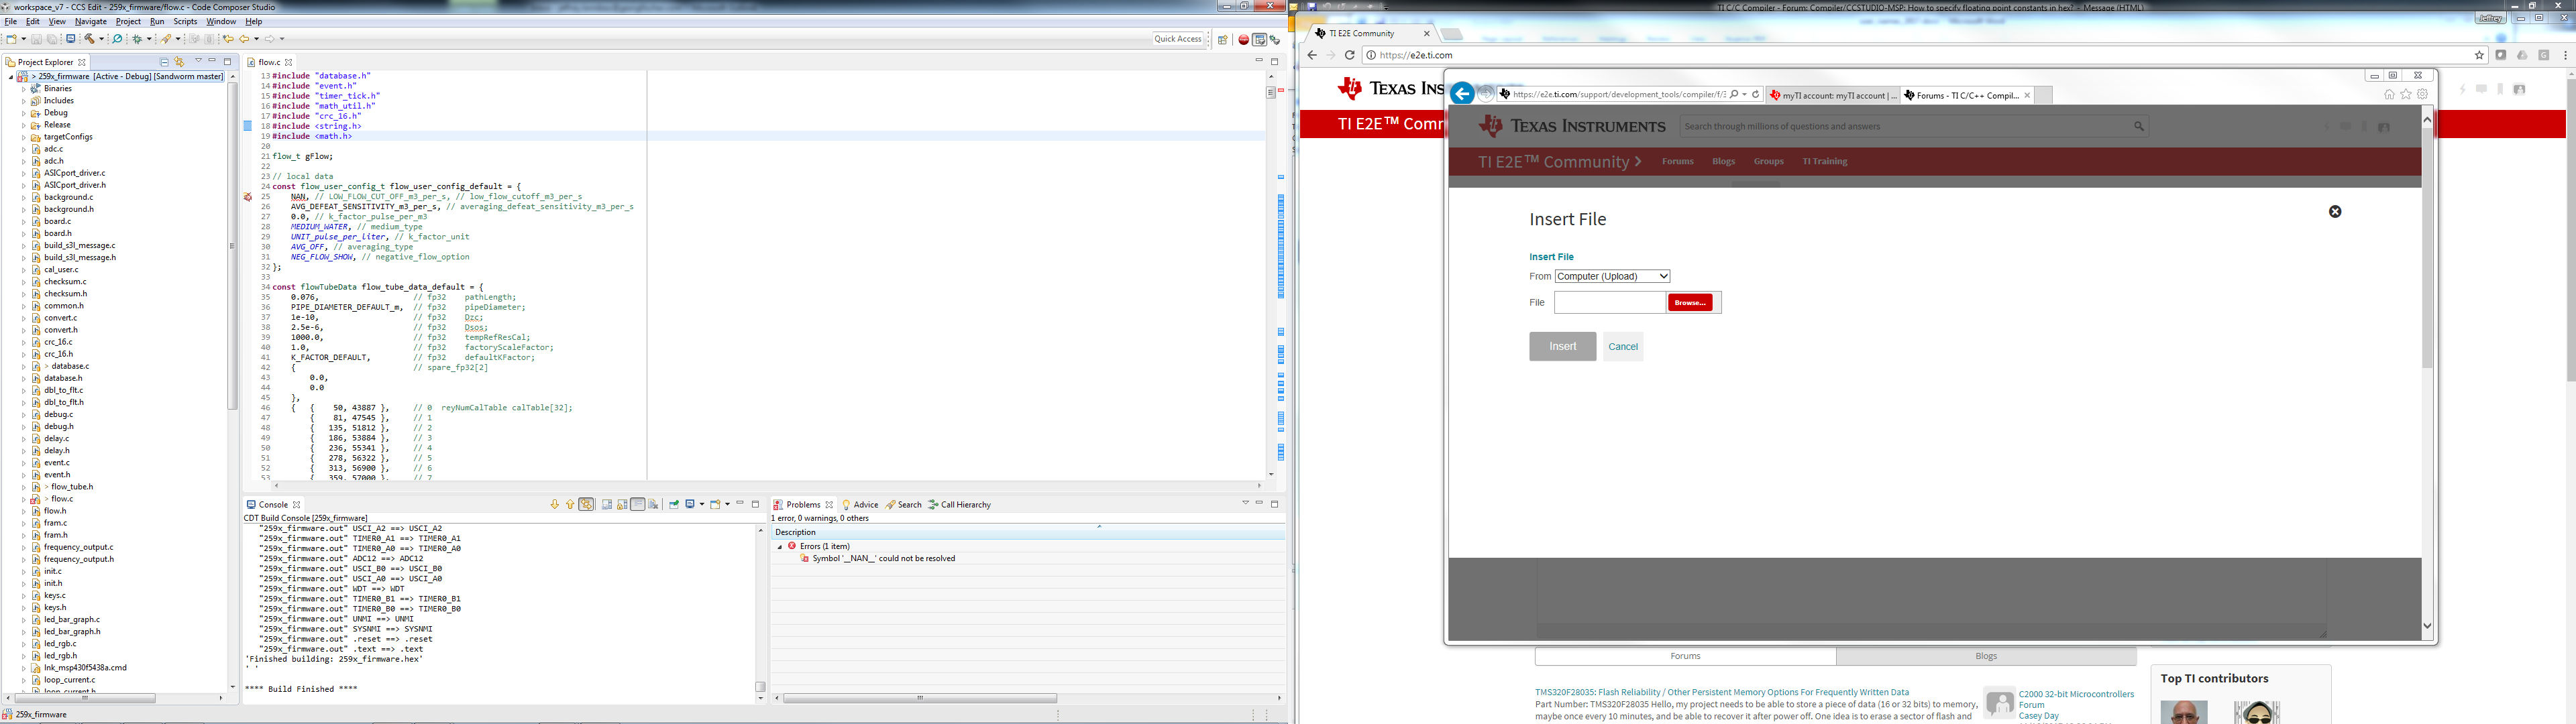Click console next error down arrow
The image size is (2576, 724).
pos(555,504)
